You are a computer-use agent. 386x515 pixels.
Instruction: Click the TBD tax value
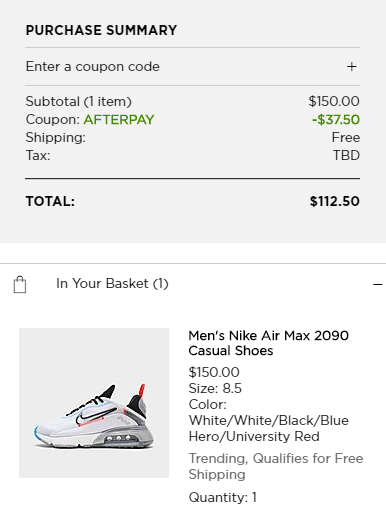point(346,155)
